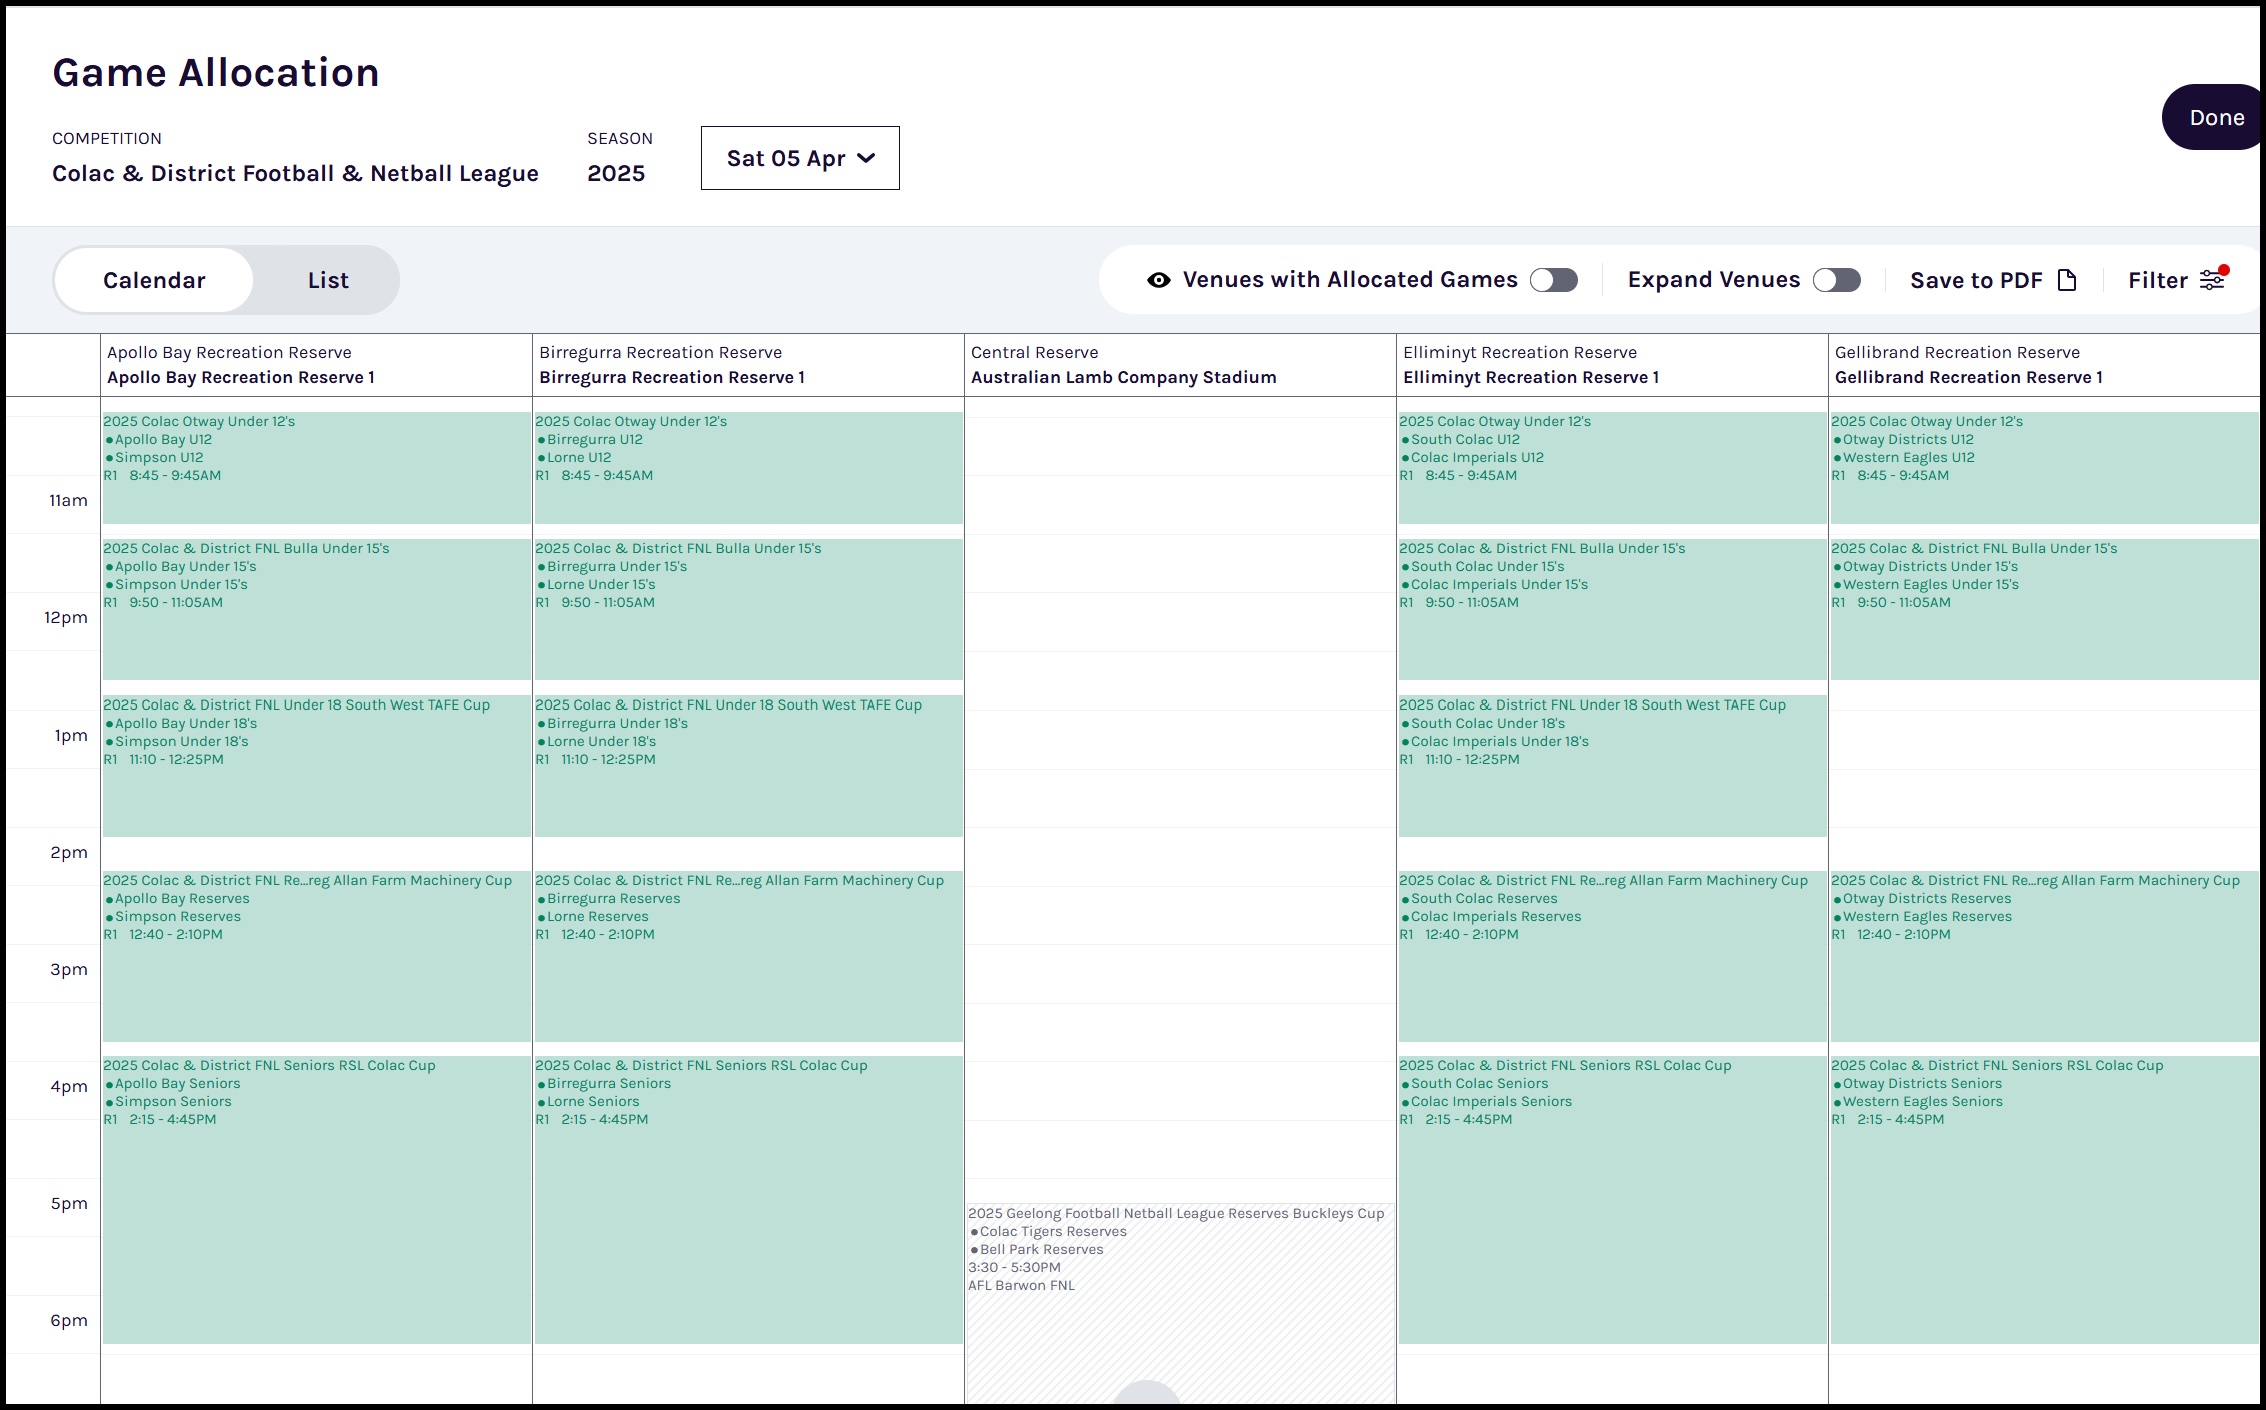Click the Done button
Image resolution: width=2266 pixels, height=1410 pixels.
click(2214, 117)
